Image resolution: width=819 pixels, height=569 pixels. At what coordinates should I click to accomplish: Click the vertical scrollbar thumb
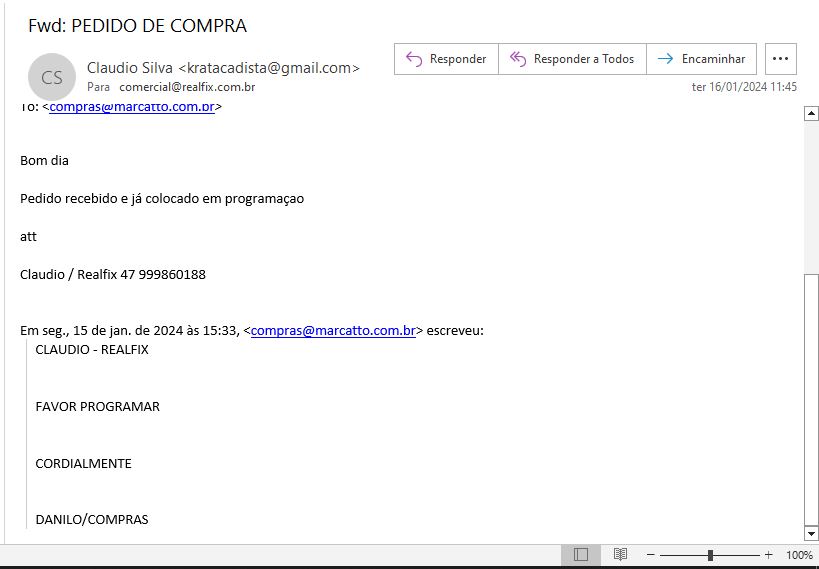point(811,400)
